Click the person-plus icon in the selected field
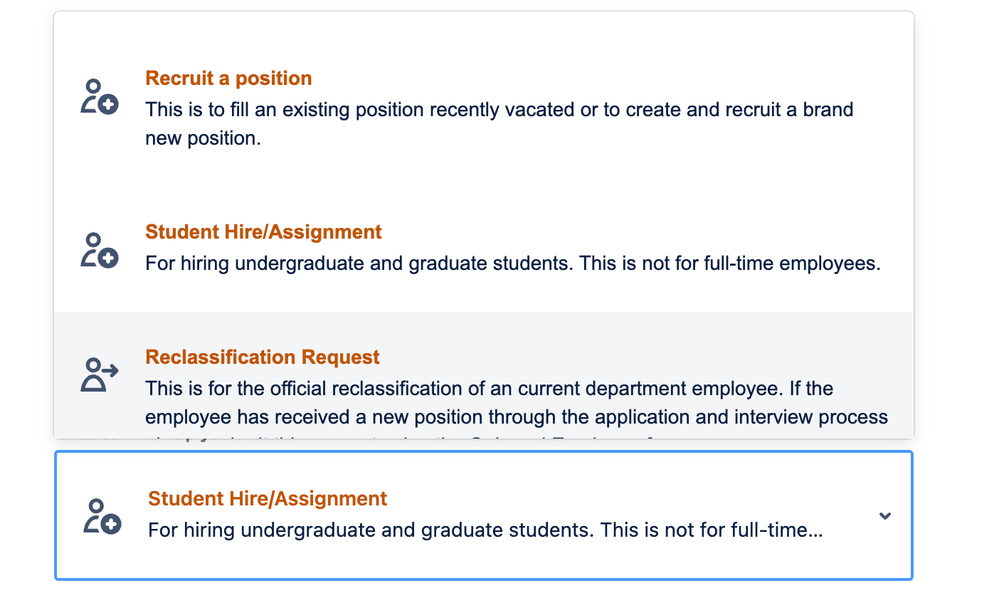The image size is (999, 611). click(x=102, y=516)
